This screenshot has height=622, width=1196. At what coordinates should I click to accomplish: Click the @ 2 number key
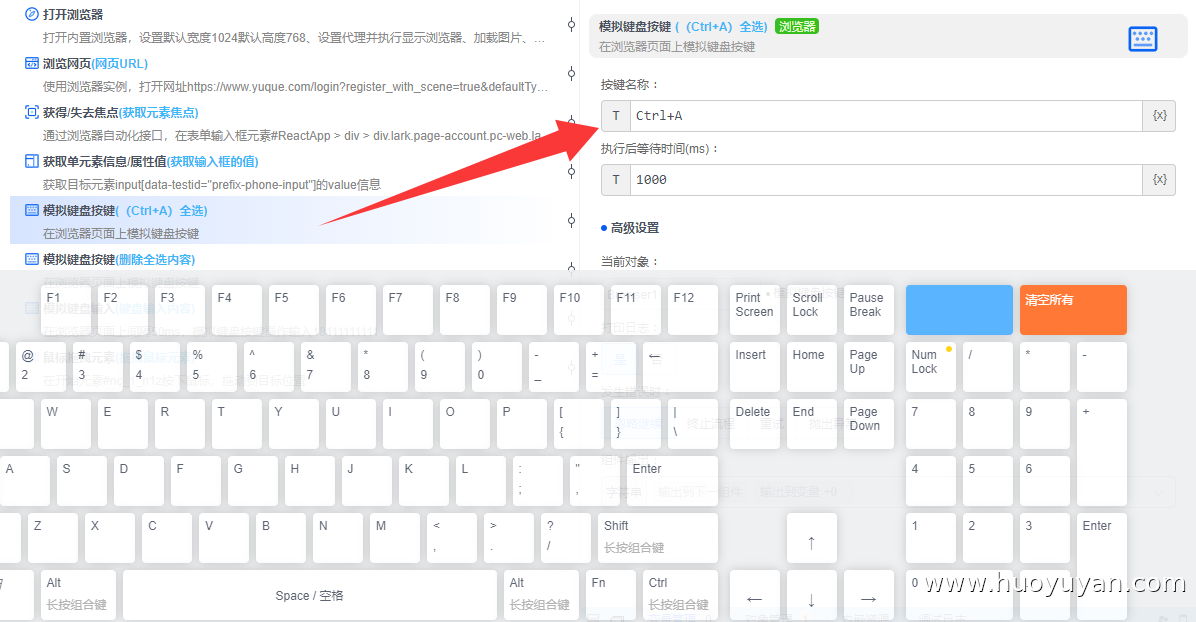point(40,367)
